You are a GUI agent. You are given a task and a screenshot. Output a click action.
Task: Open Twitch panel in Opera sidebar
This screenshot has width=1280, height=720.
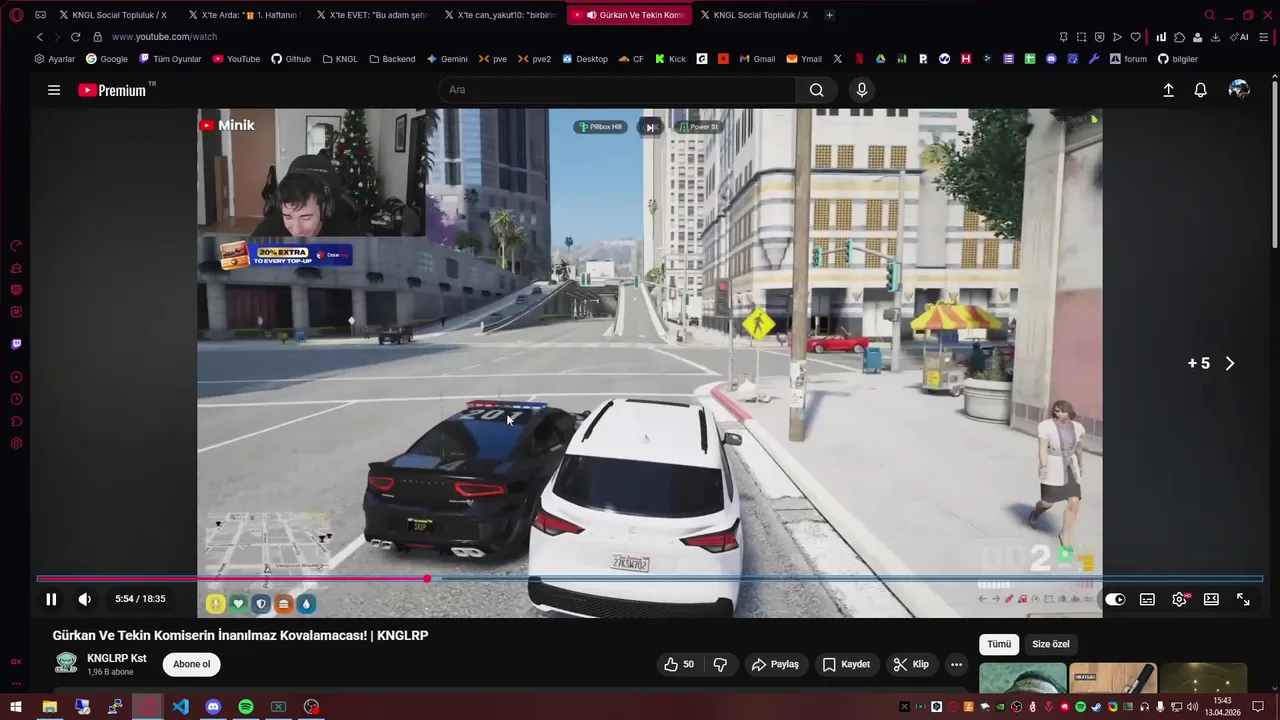pyautogui.click(x=16, y=344)
